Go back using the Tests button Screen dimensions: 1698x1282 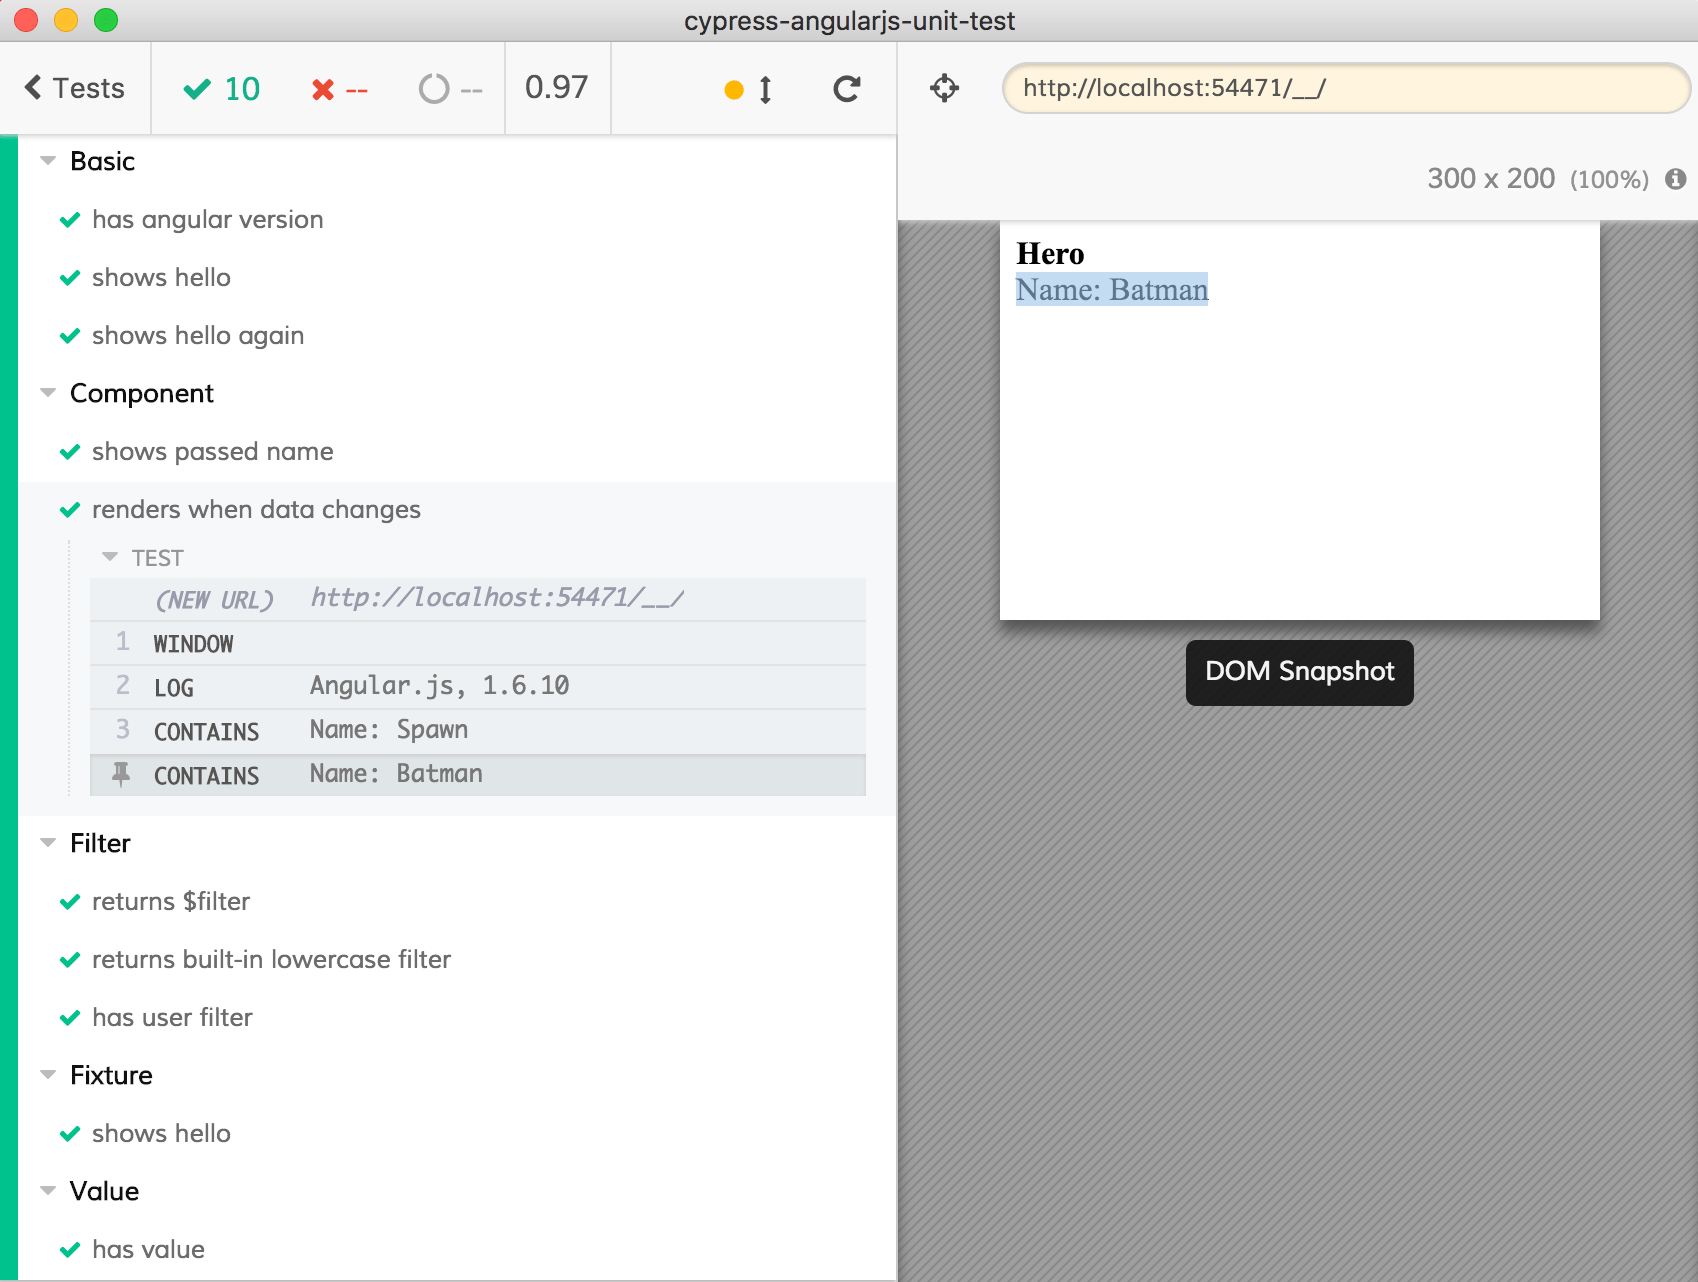click(x=77, y=88)
